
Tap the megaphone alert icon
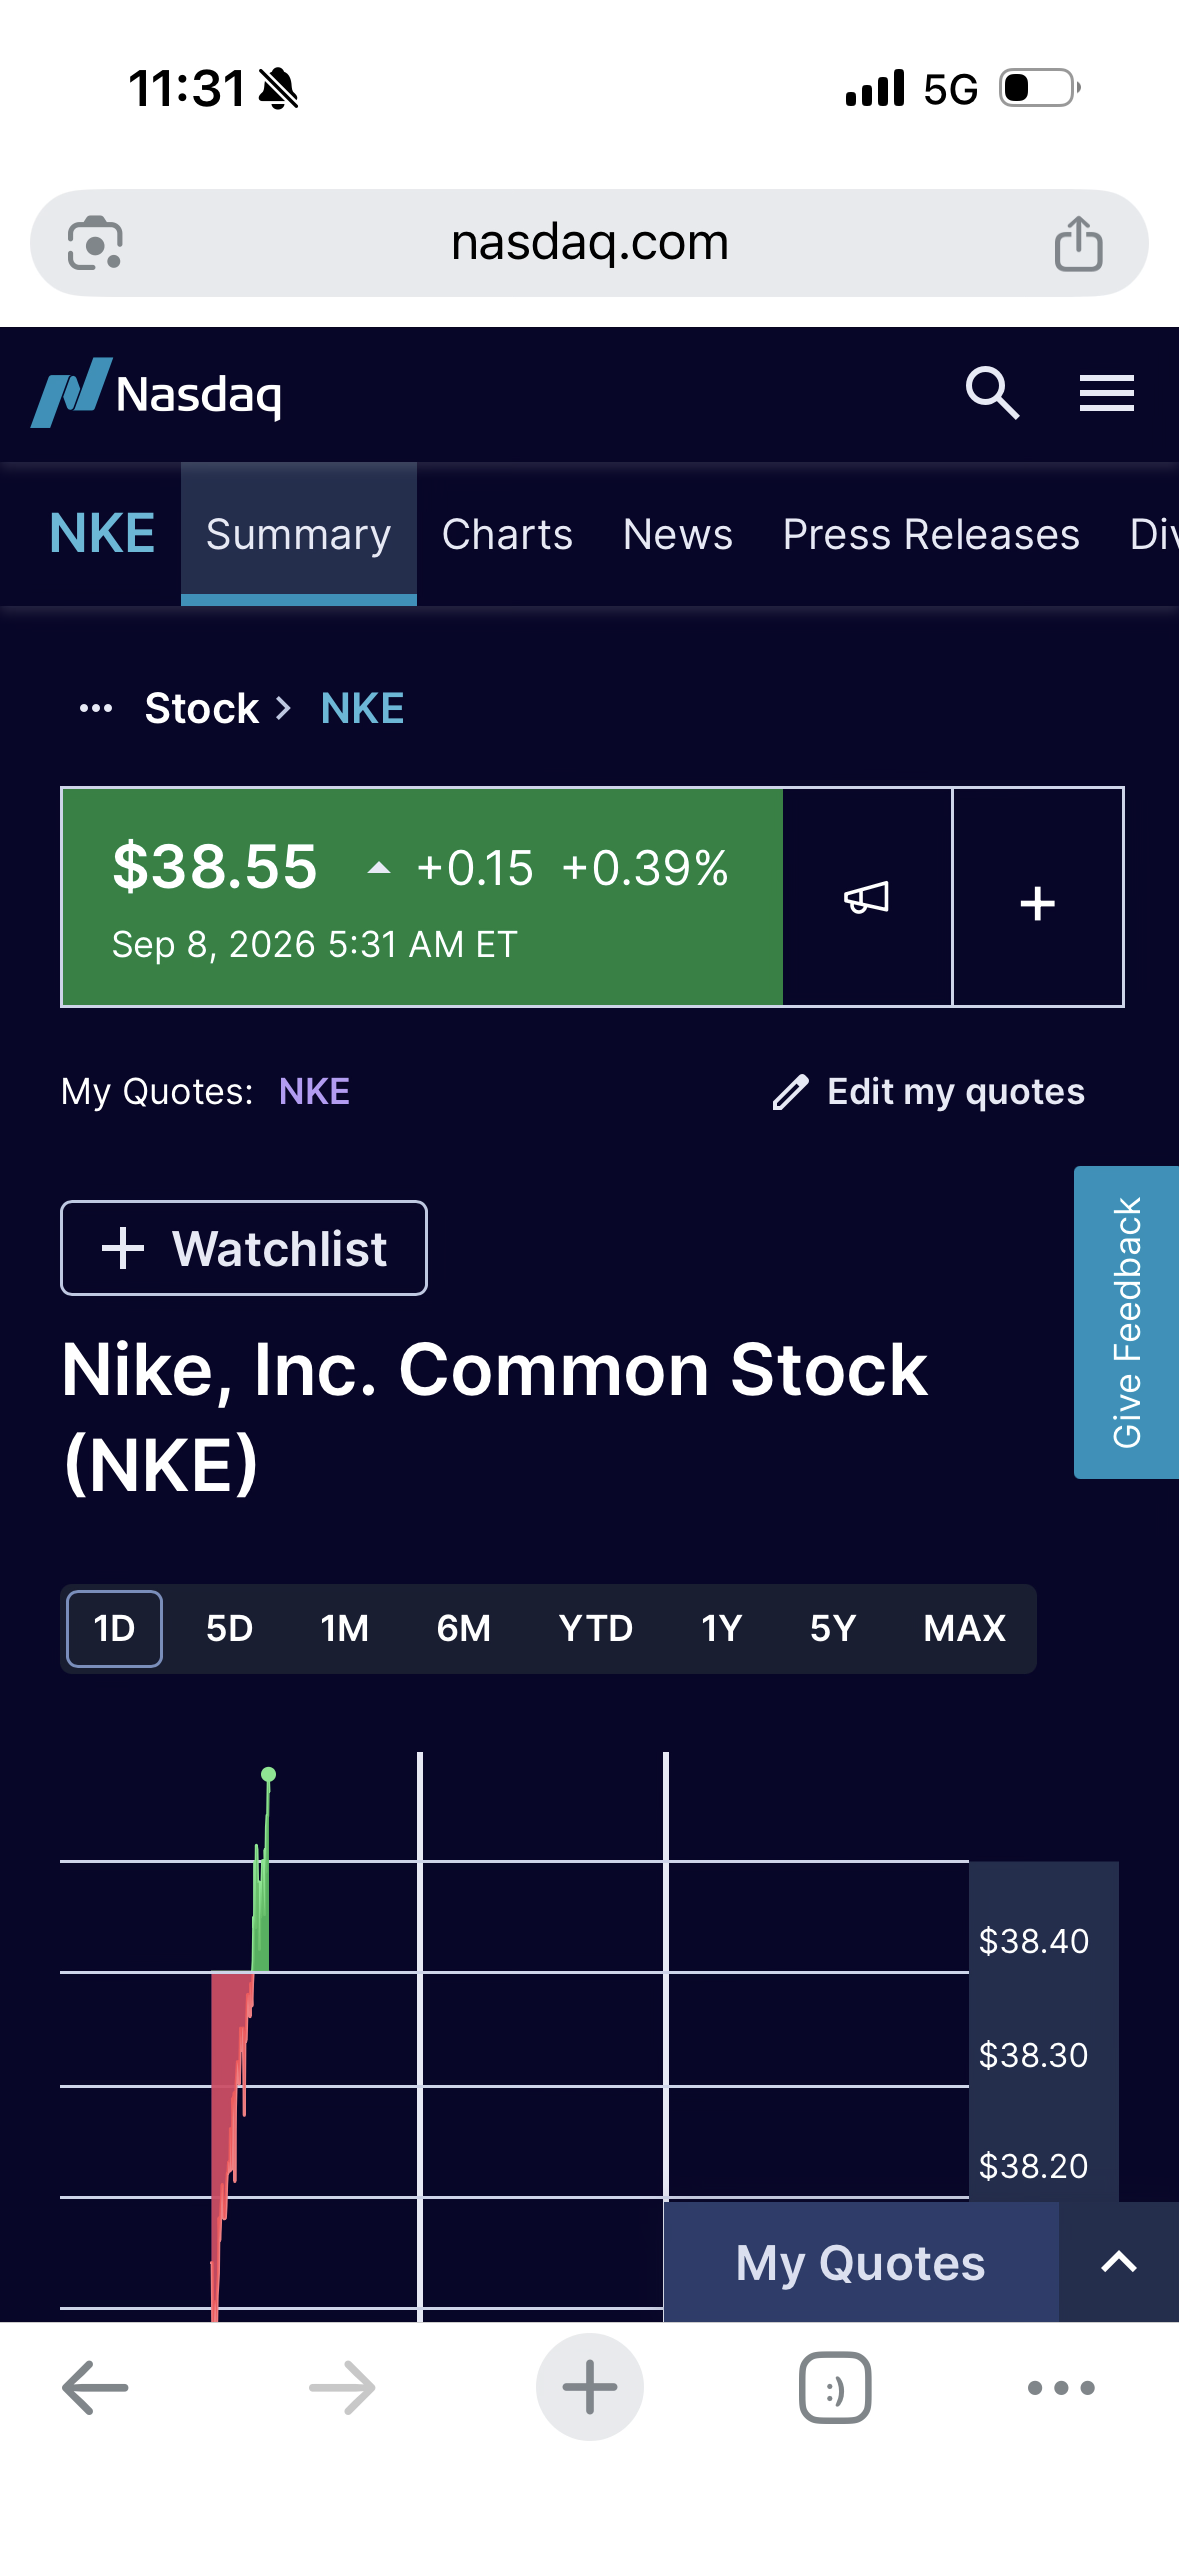(x=867, y=897)
